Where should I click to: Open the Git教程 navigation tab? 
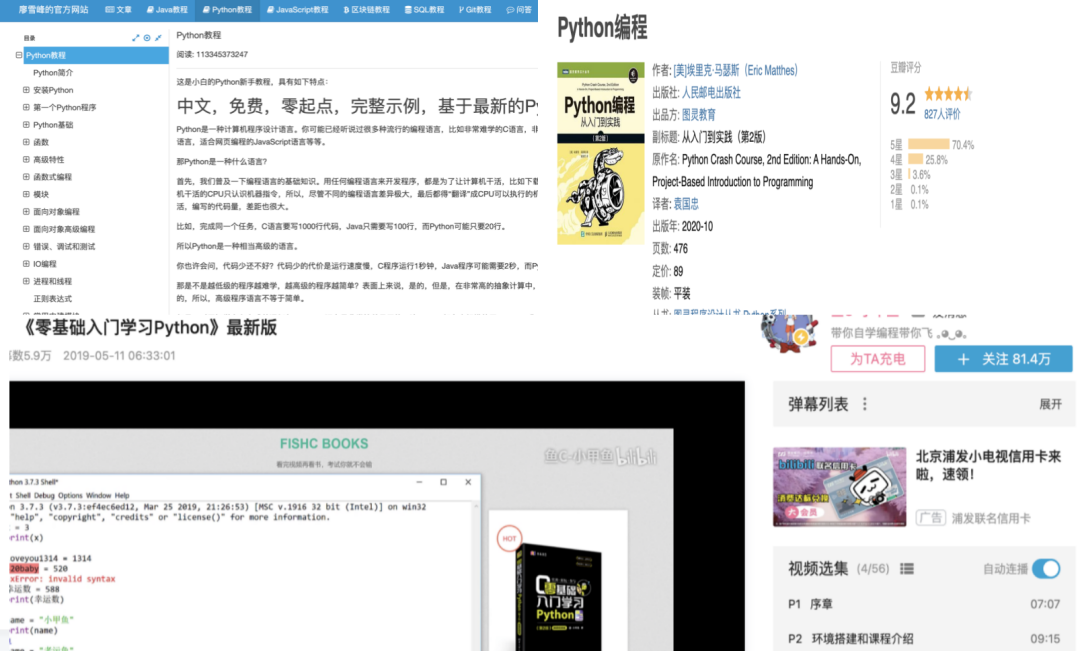475,10
